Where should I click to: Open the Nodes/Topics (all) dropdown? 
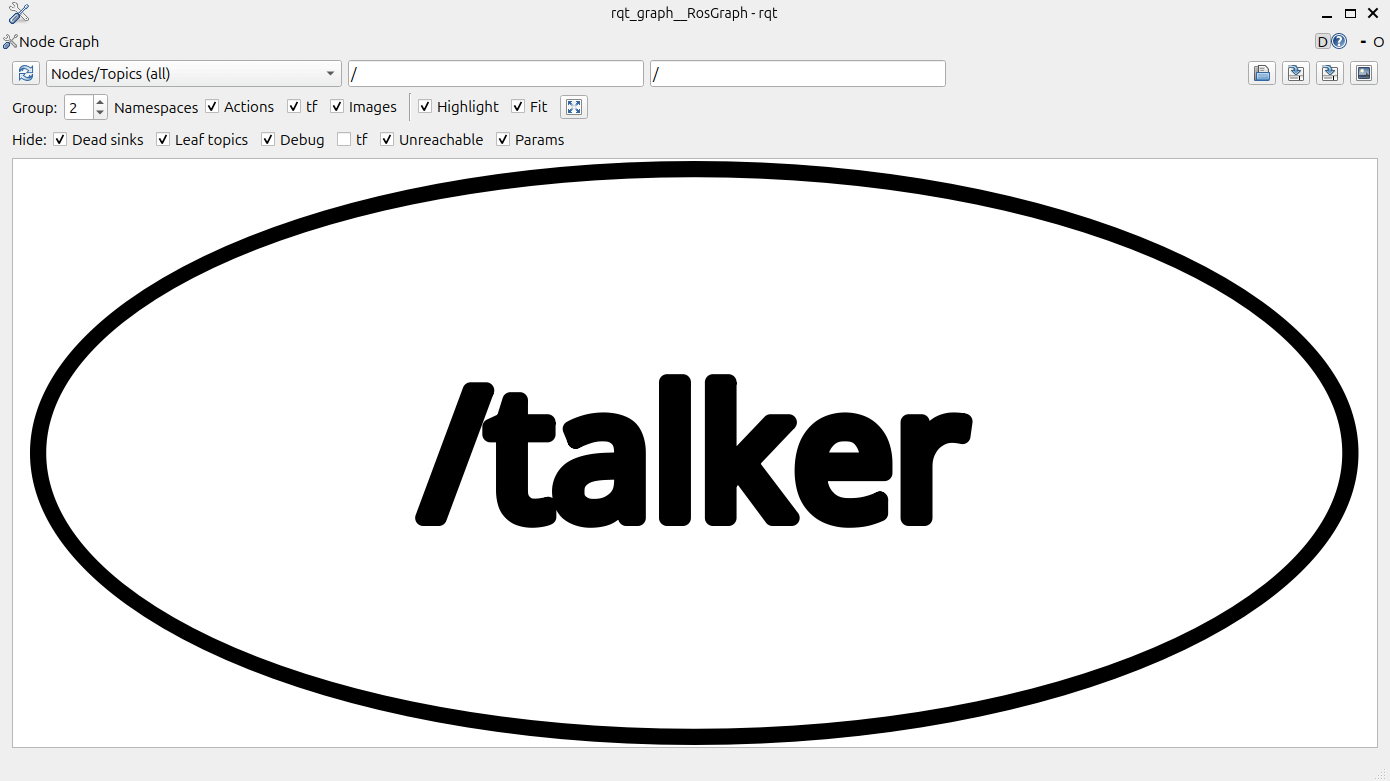pos(194,74)
